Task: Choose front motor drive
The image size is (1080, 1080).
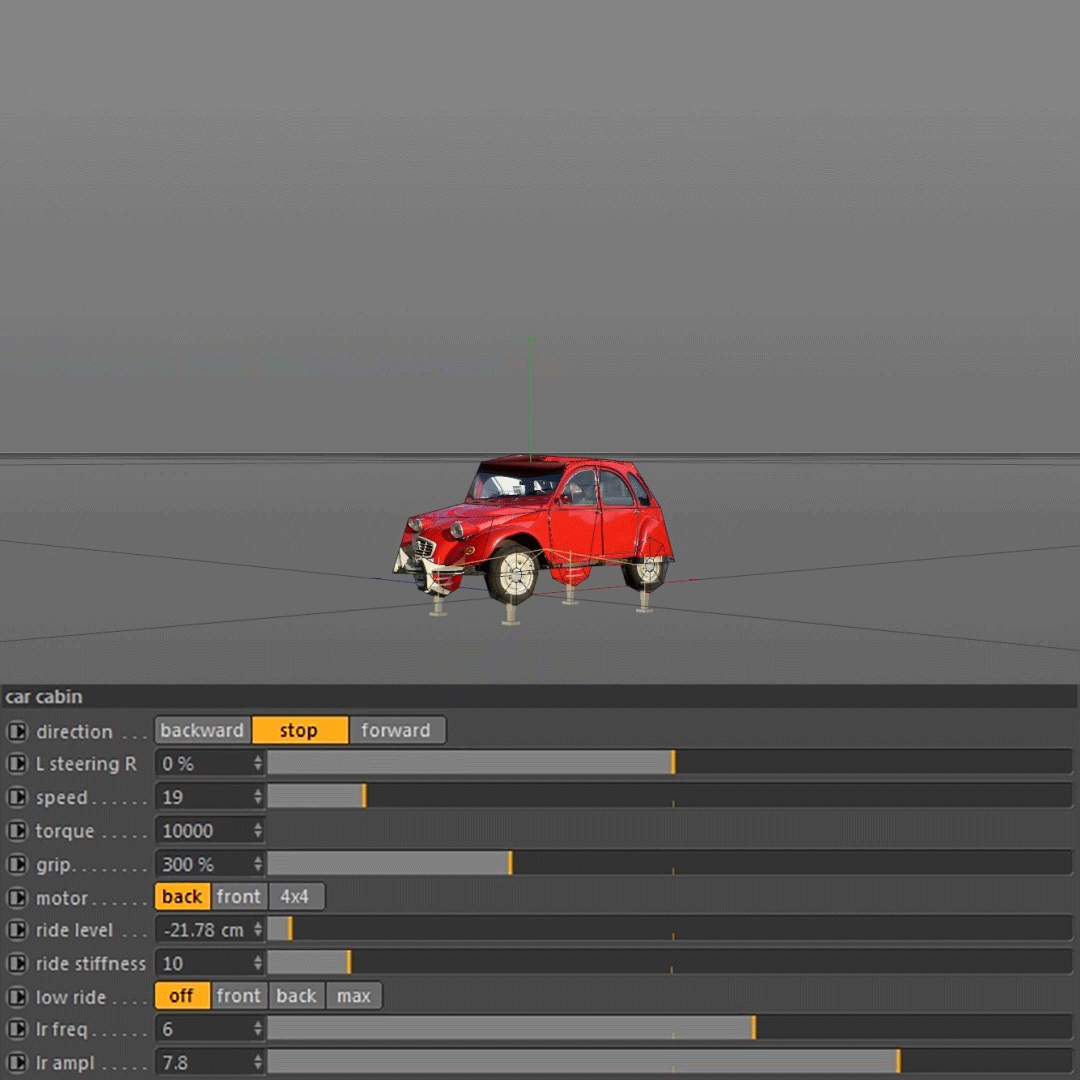Action: click(239, 897)
